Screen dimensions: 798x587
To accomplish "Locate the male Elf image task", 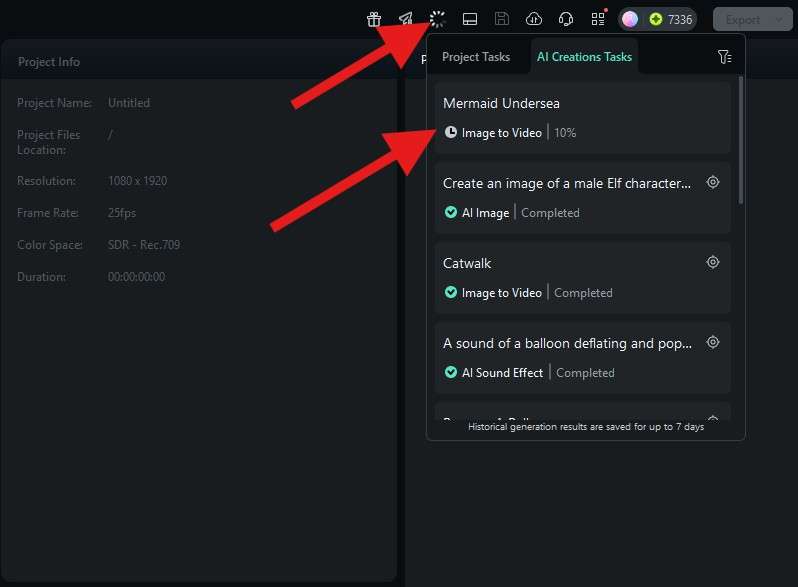I will [713, 182].
